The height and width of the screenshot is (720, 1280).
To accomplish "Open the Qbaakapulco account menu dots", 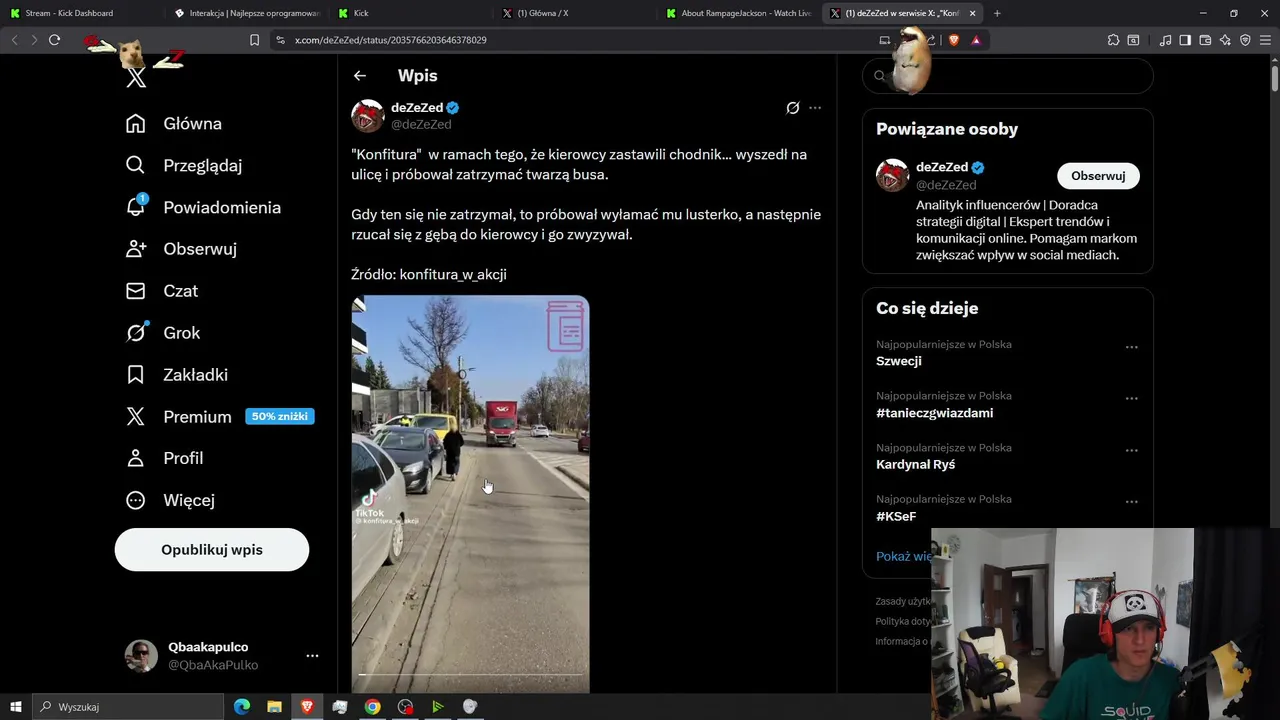I will pyautogui.click(x=312, y=656).
